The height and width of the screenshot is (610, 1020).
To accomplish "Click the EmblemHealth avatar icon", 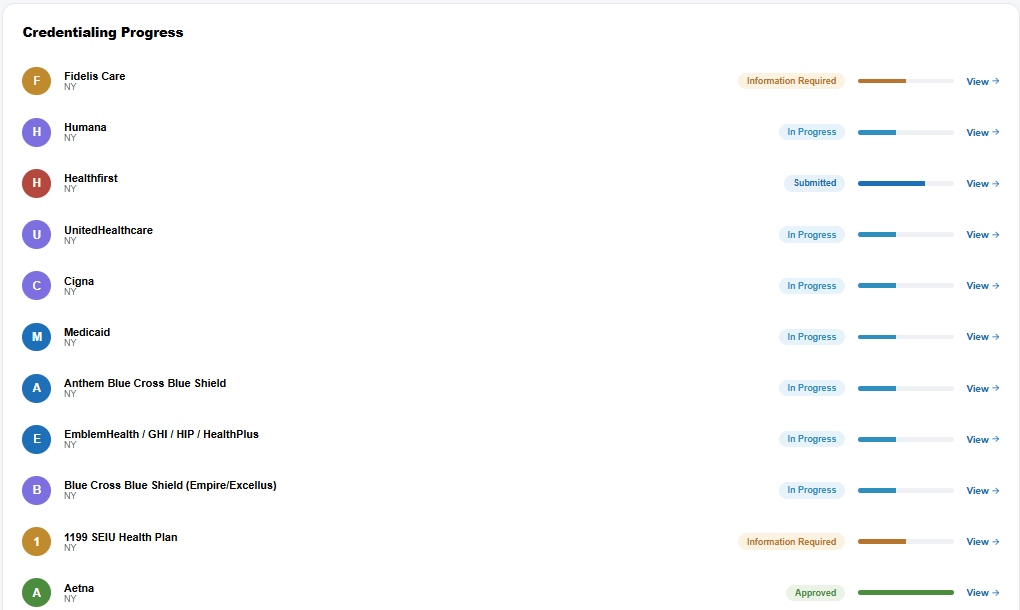I will tap(36, 439).
